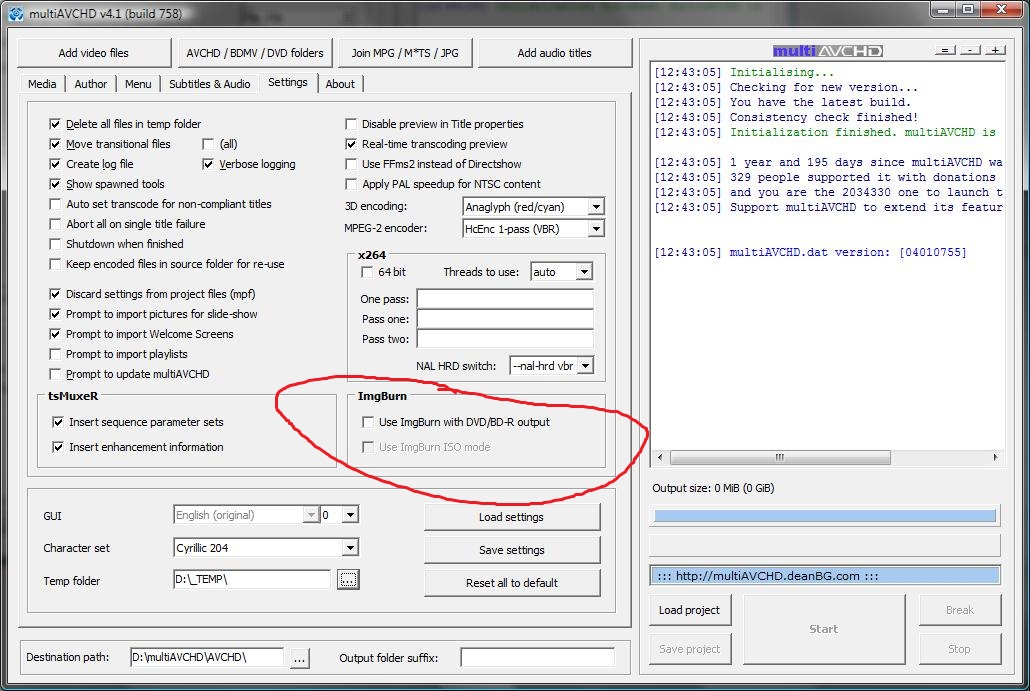This screenshot has height=691, width=1030.
Task: Click the Save settings button
Action: point(512,550)
